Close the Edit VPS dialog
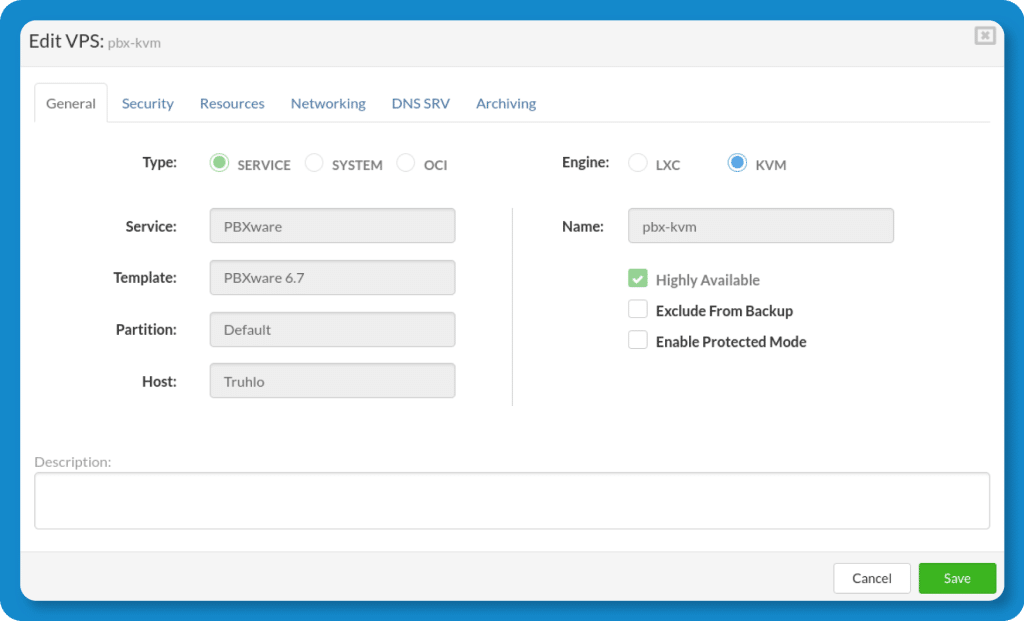1024x621 pixels. (984, 35)
